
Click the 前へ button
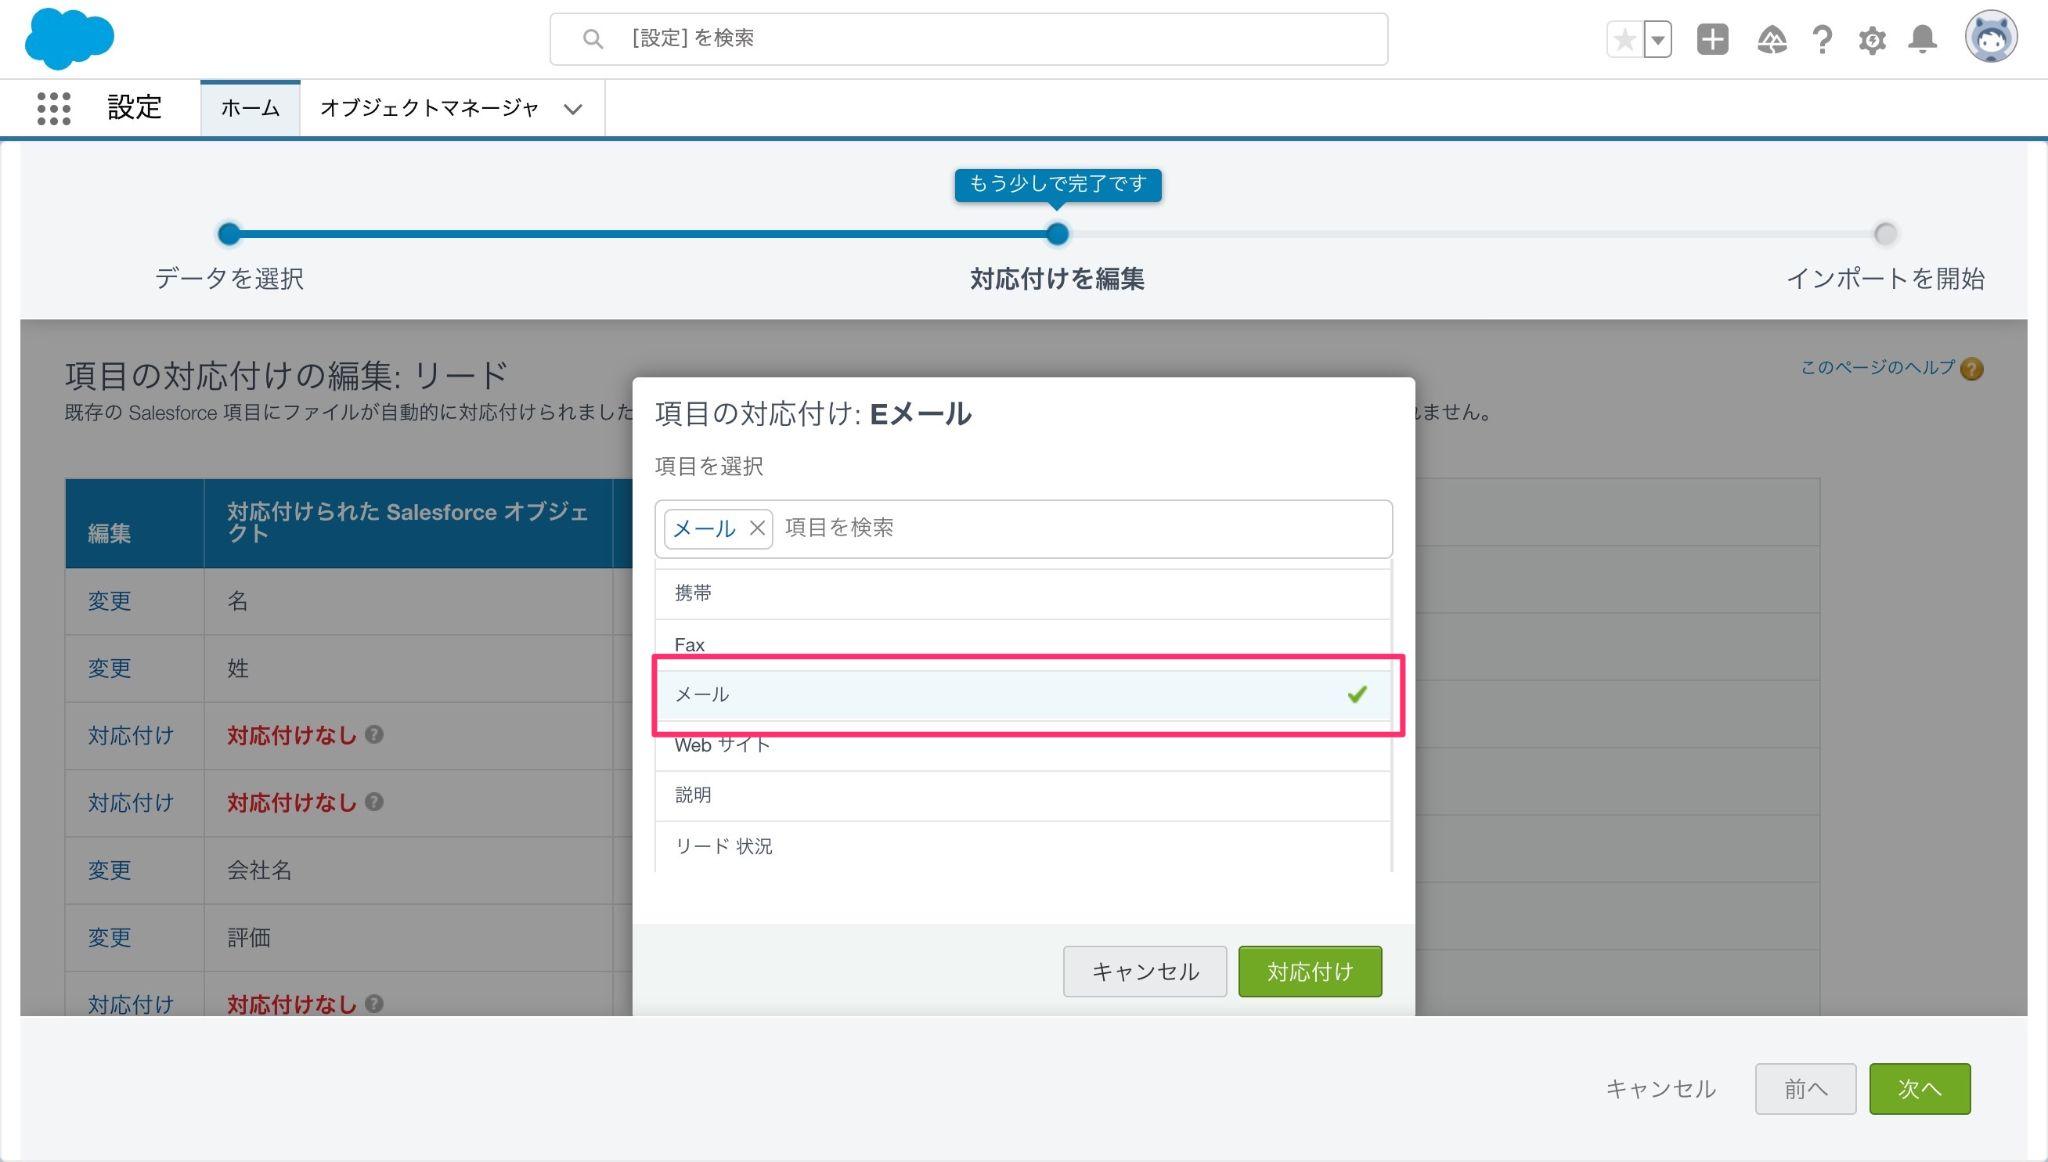point(1805,1089)
